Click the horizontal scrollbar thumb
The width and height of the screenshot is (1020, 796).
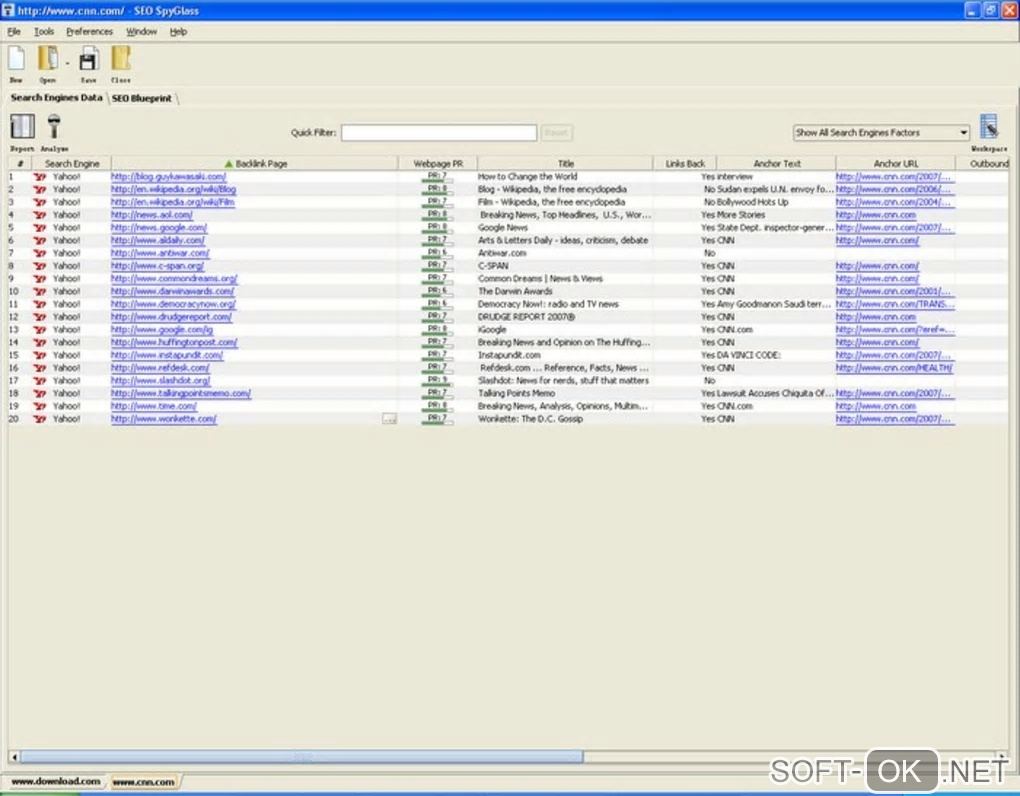point(302,756)
